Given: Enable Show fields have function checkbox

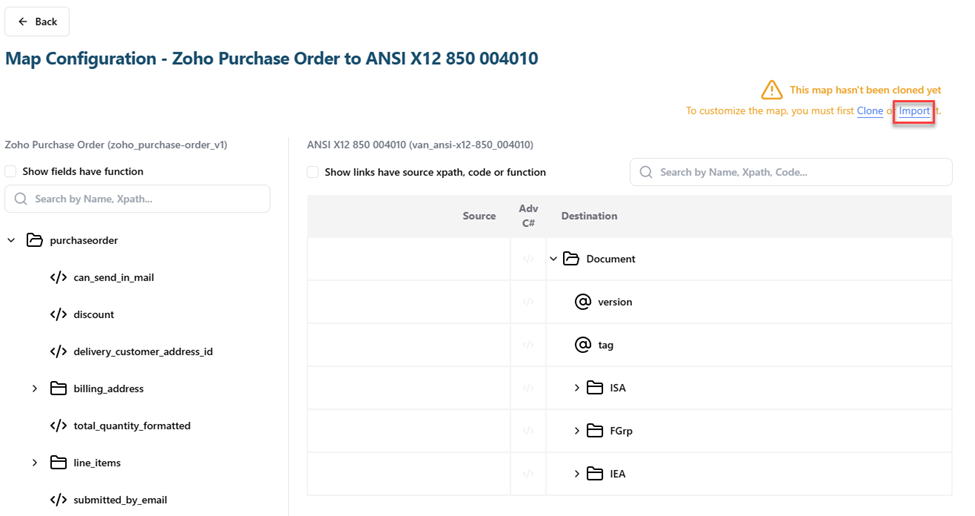Looking at the screenshot, I should point(11,171).
